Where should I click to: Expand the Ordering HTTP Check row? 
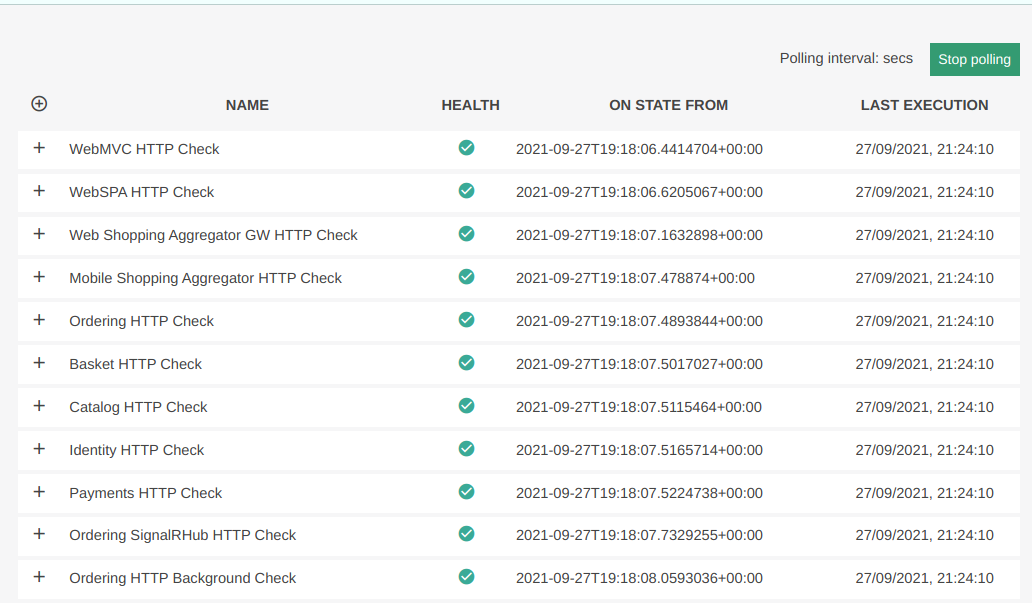tap(39, 320)
